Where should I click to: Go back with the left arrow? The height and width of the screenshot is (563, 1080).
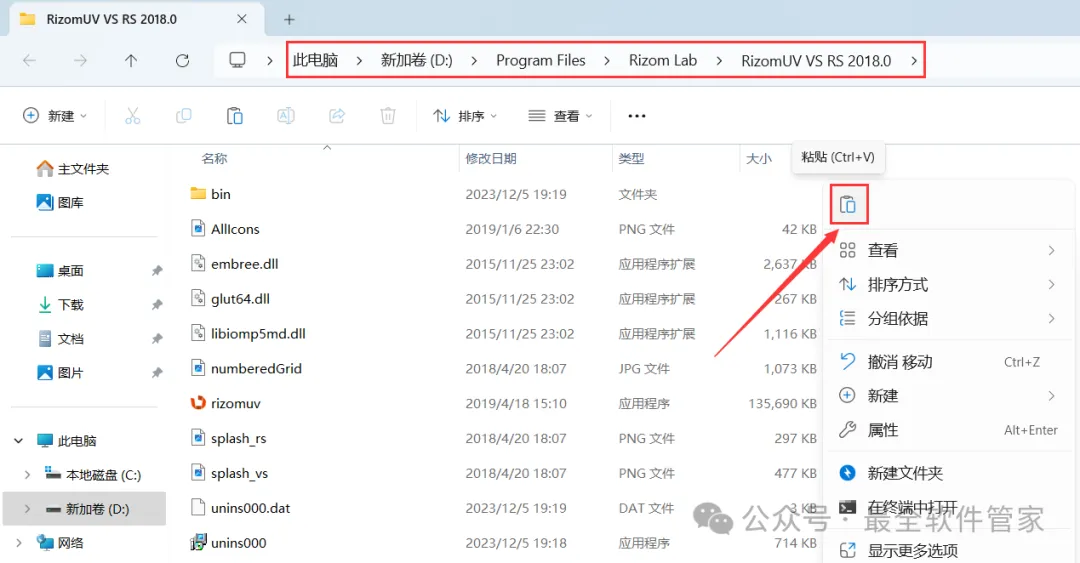coord(30,61)
